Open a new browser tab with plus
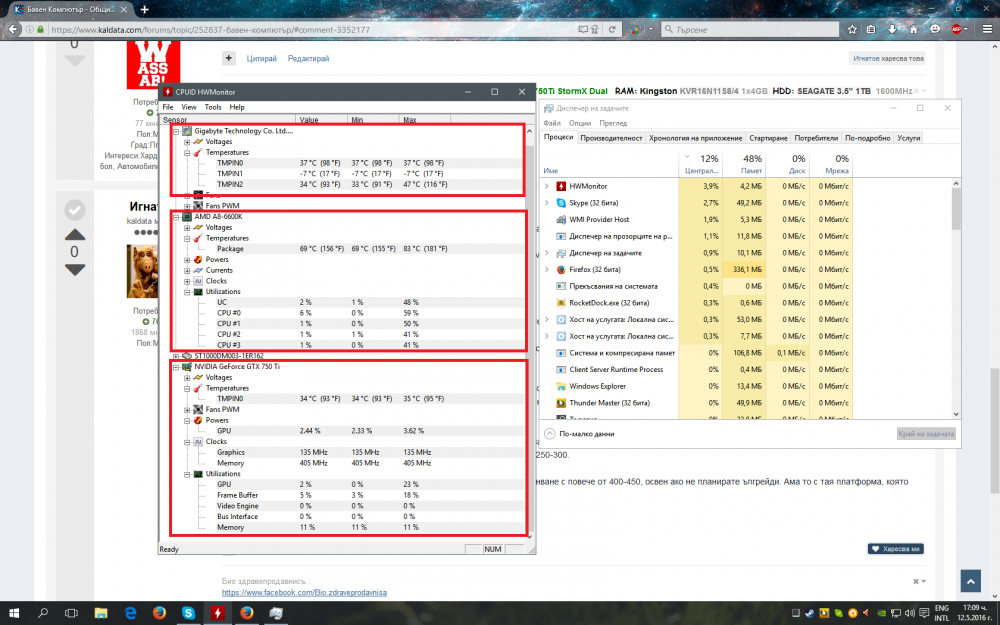Image resolution: width=1000 pixels, height=625 pixels. pyautogui.click(x=145, y=10)
